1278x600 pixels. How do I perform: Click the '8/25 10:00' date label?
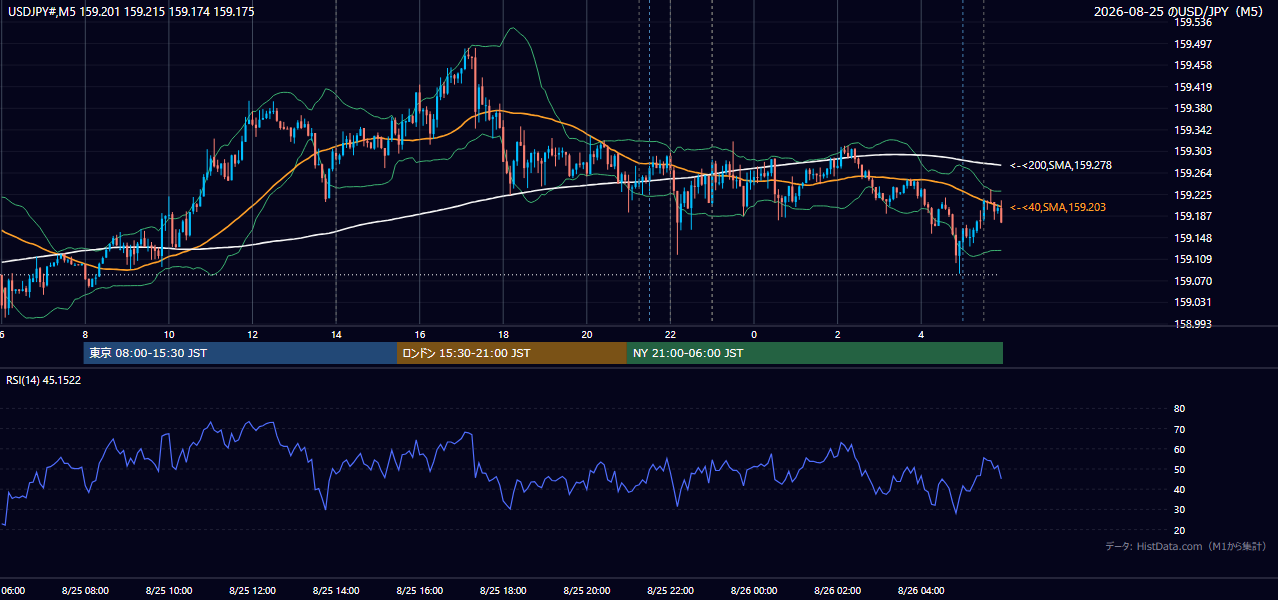(x=169, y=591)
